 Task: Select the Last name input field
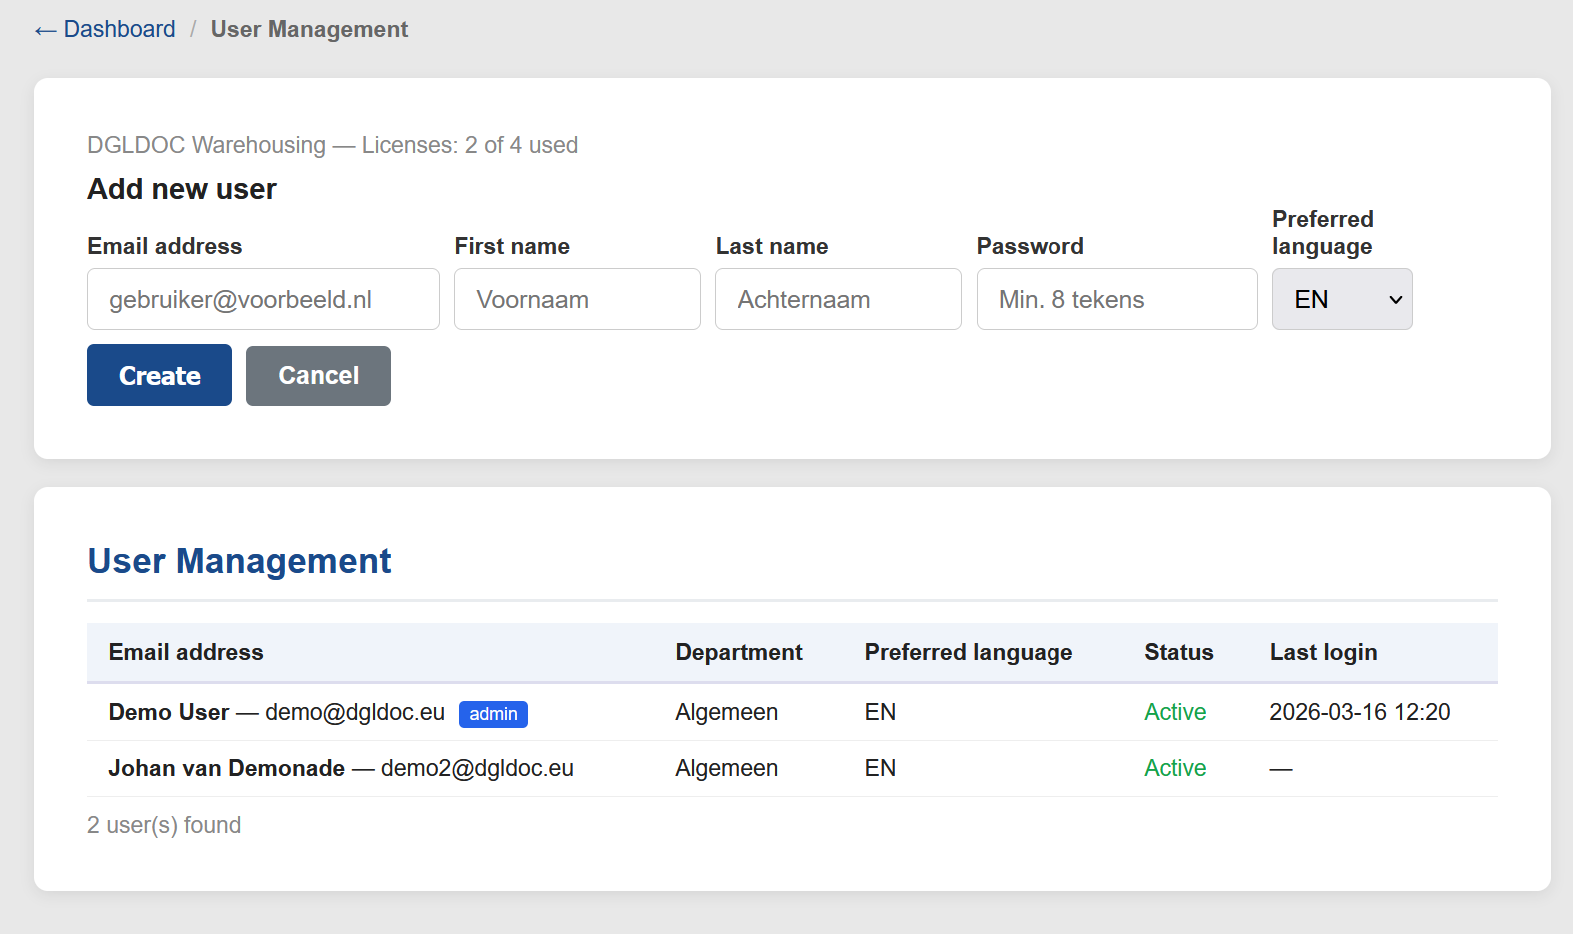[x=838, y=299]
